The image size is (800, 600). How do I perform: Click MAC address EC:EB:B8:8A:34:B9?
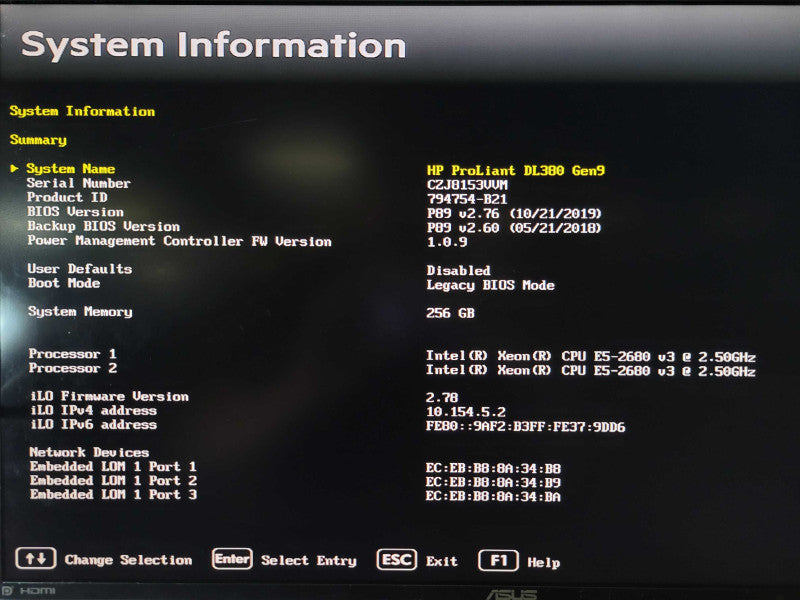493,483
